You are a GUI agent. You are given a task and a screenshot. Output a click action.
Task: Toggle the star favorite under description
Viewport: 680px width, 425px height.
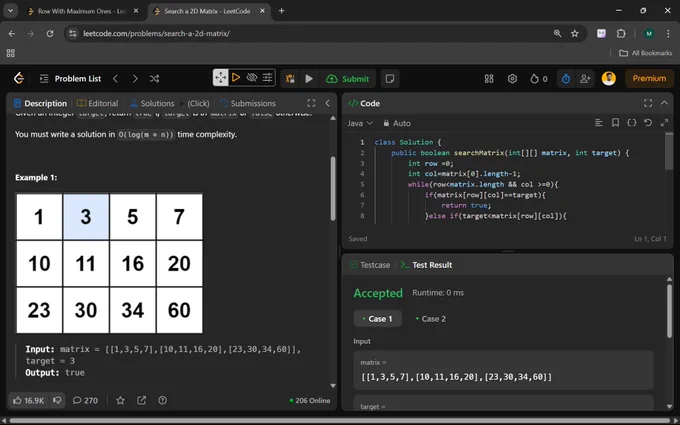click(x=120, y=400)
